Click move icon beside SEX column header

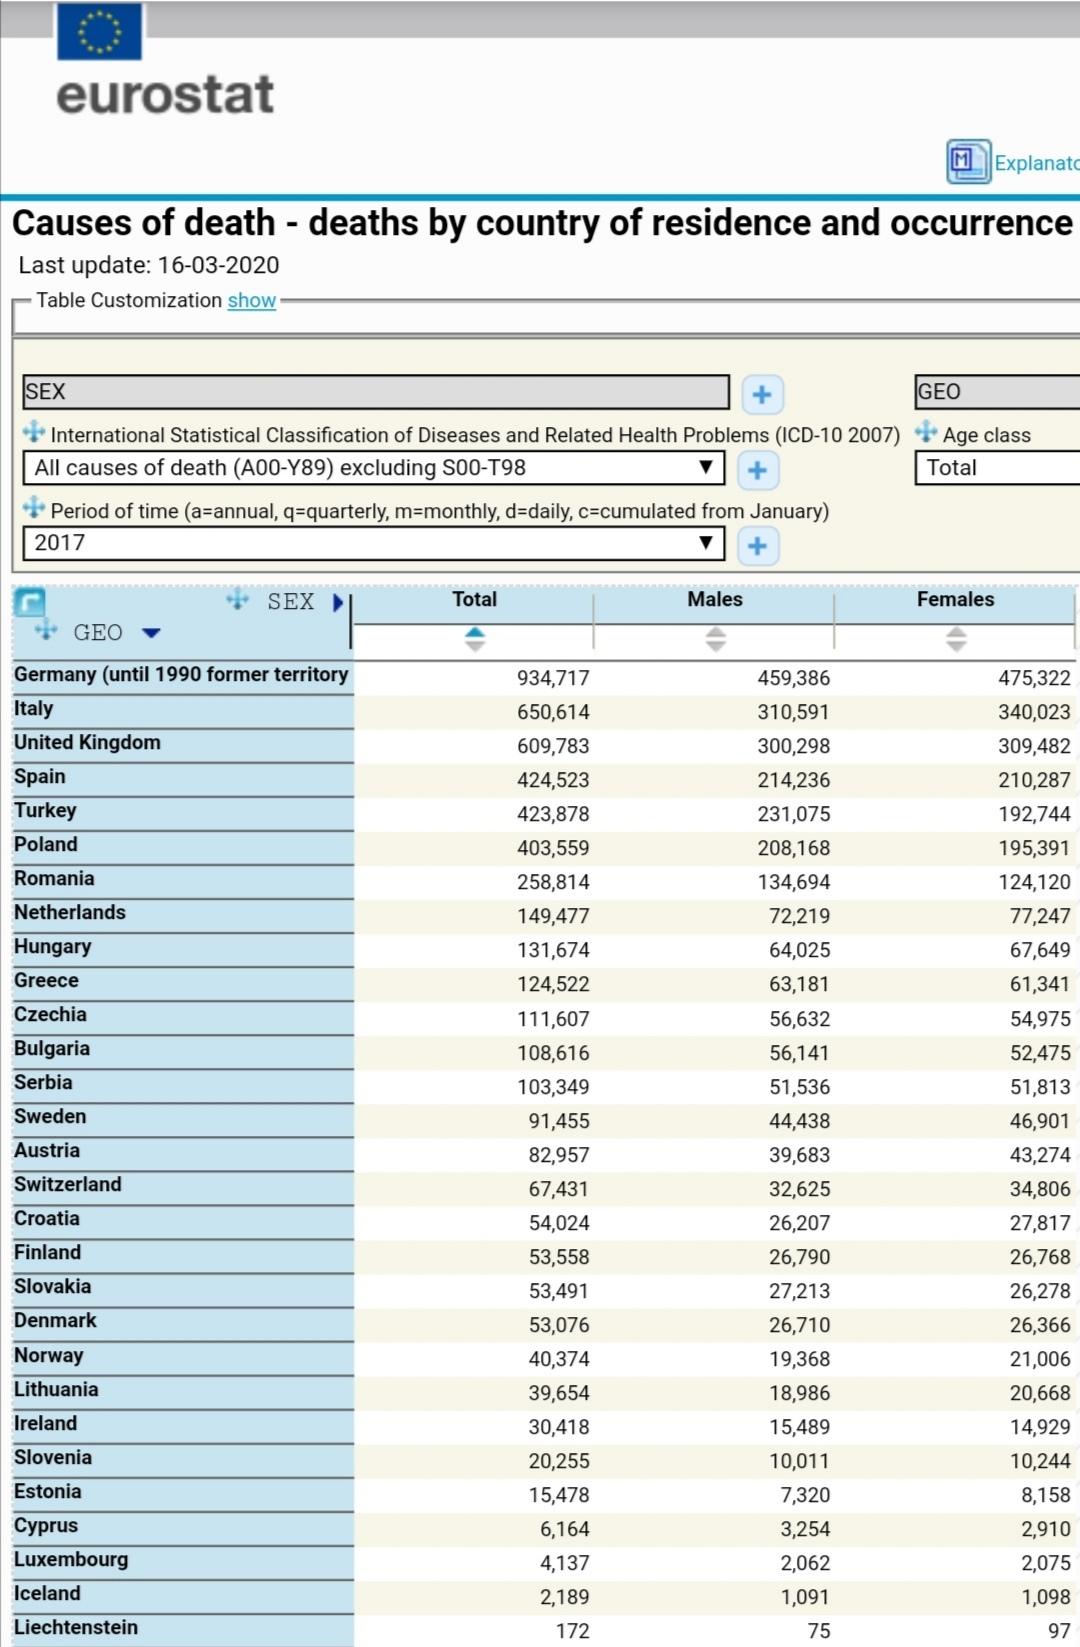tap(237, 600)
